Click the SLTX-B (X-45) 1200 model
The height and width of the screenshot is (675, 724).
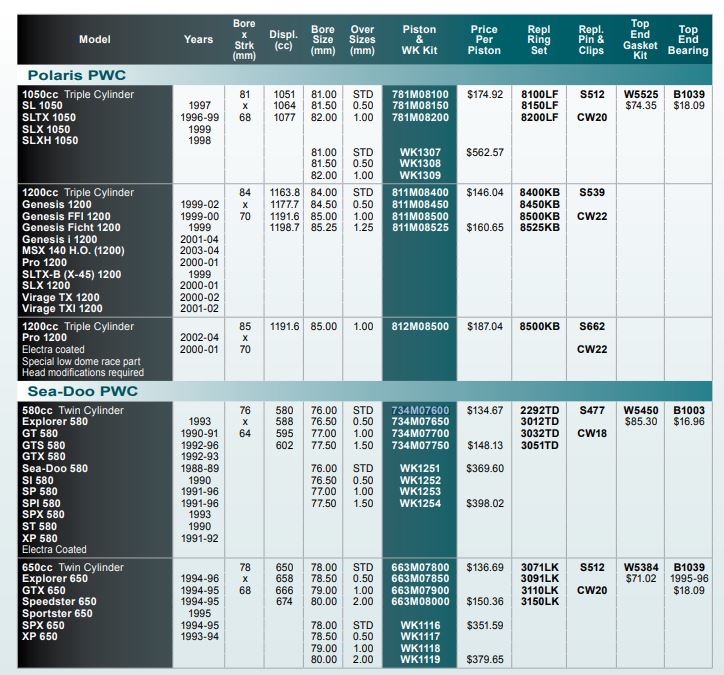click(72, 274)
